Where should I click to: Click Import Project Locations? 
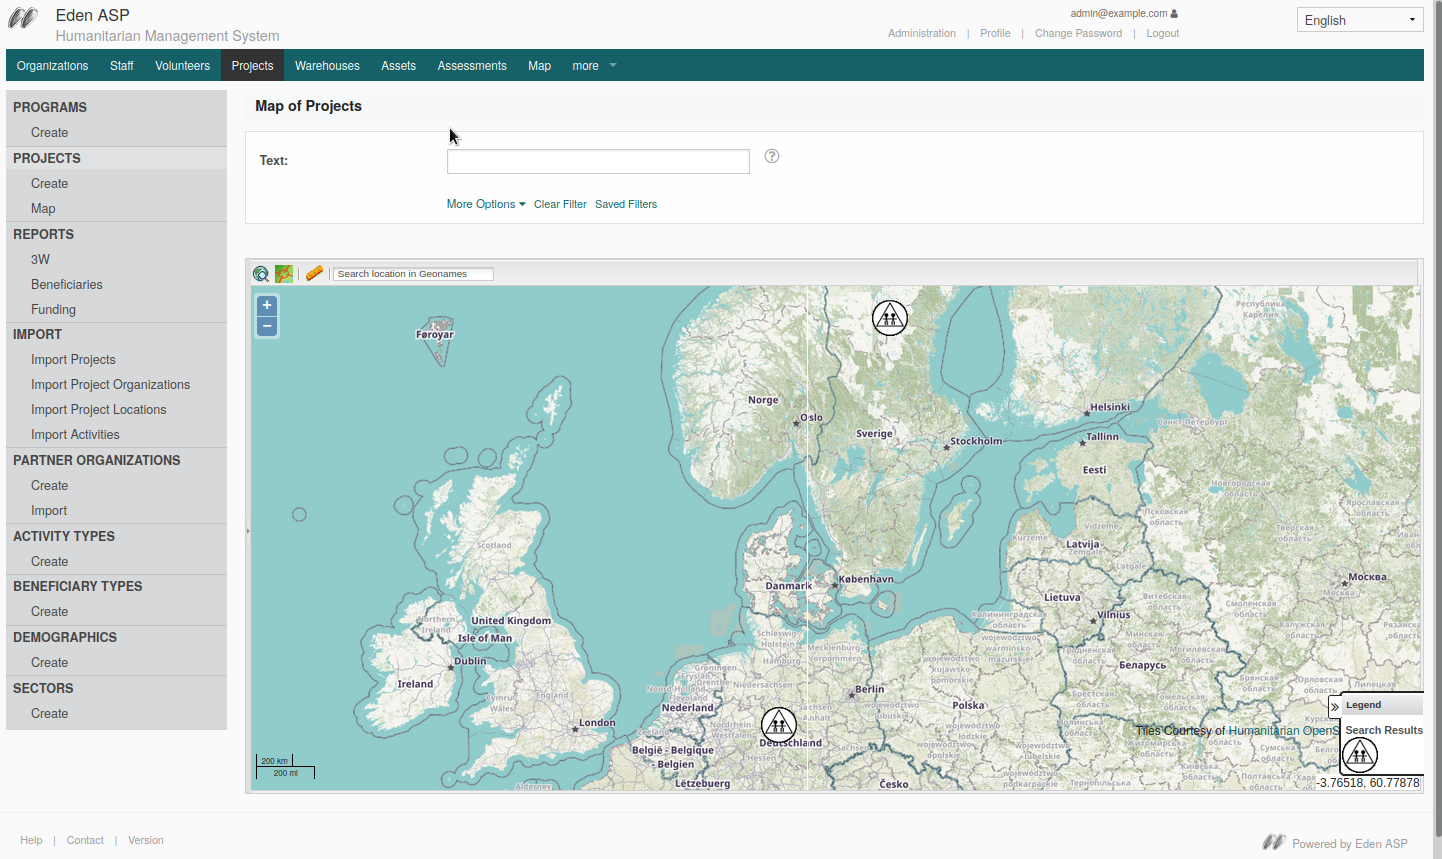point(98,410)
